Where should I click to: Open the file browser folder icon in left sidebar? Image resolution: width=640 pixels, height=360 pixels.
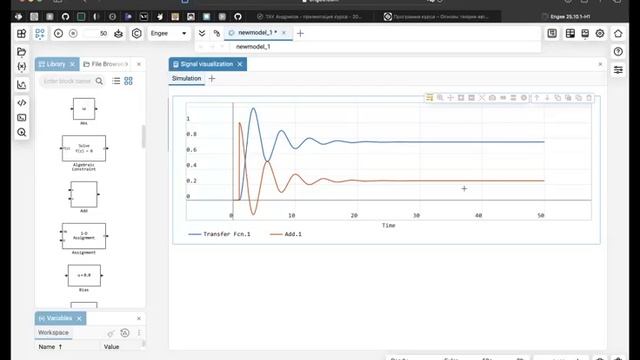tap(22, 52)
